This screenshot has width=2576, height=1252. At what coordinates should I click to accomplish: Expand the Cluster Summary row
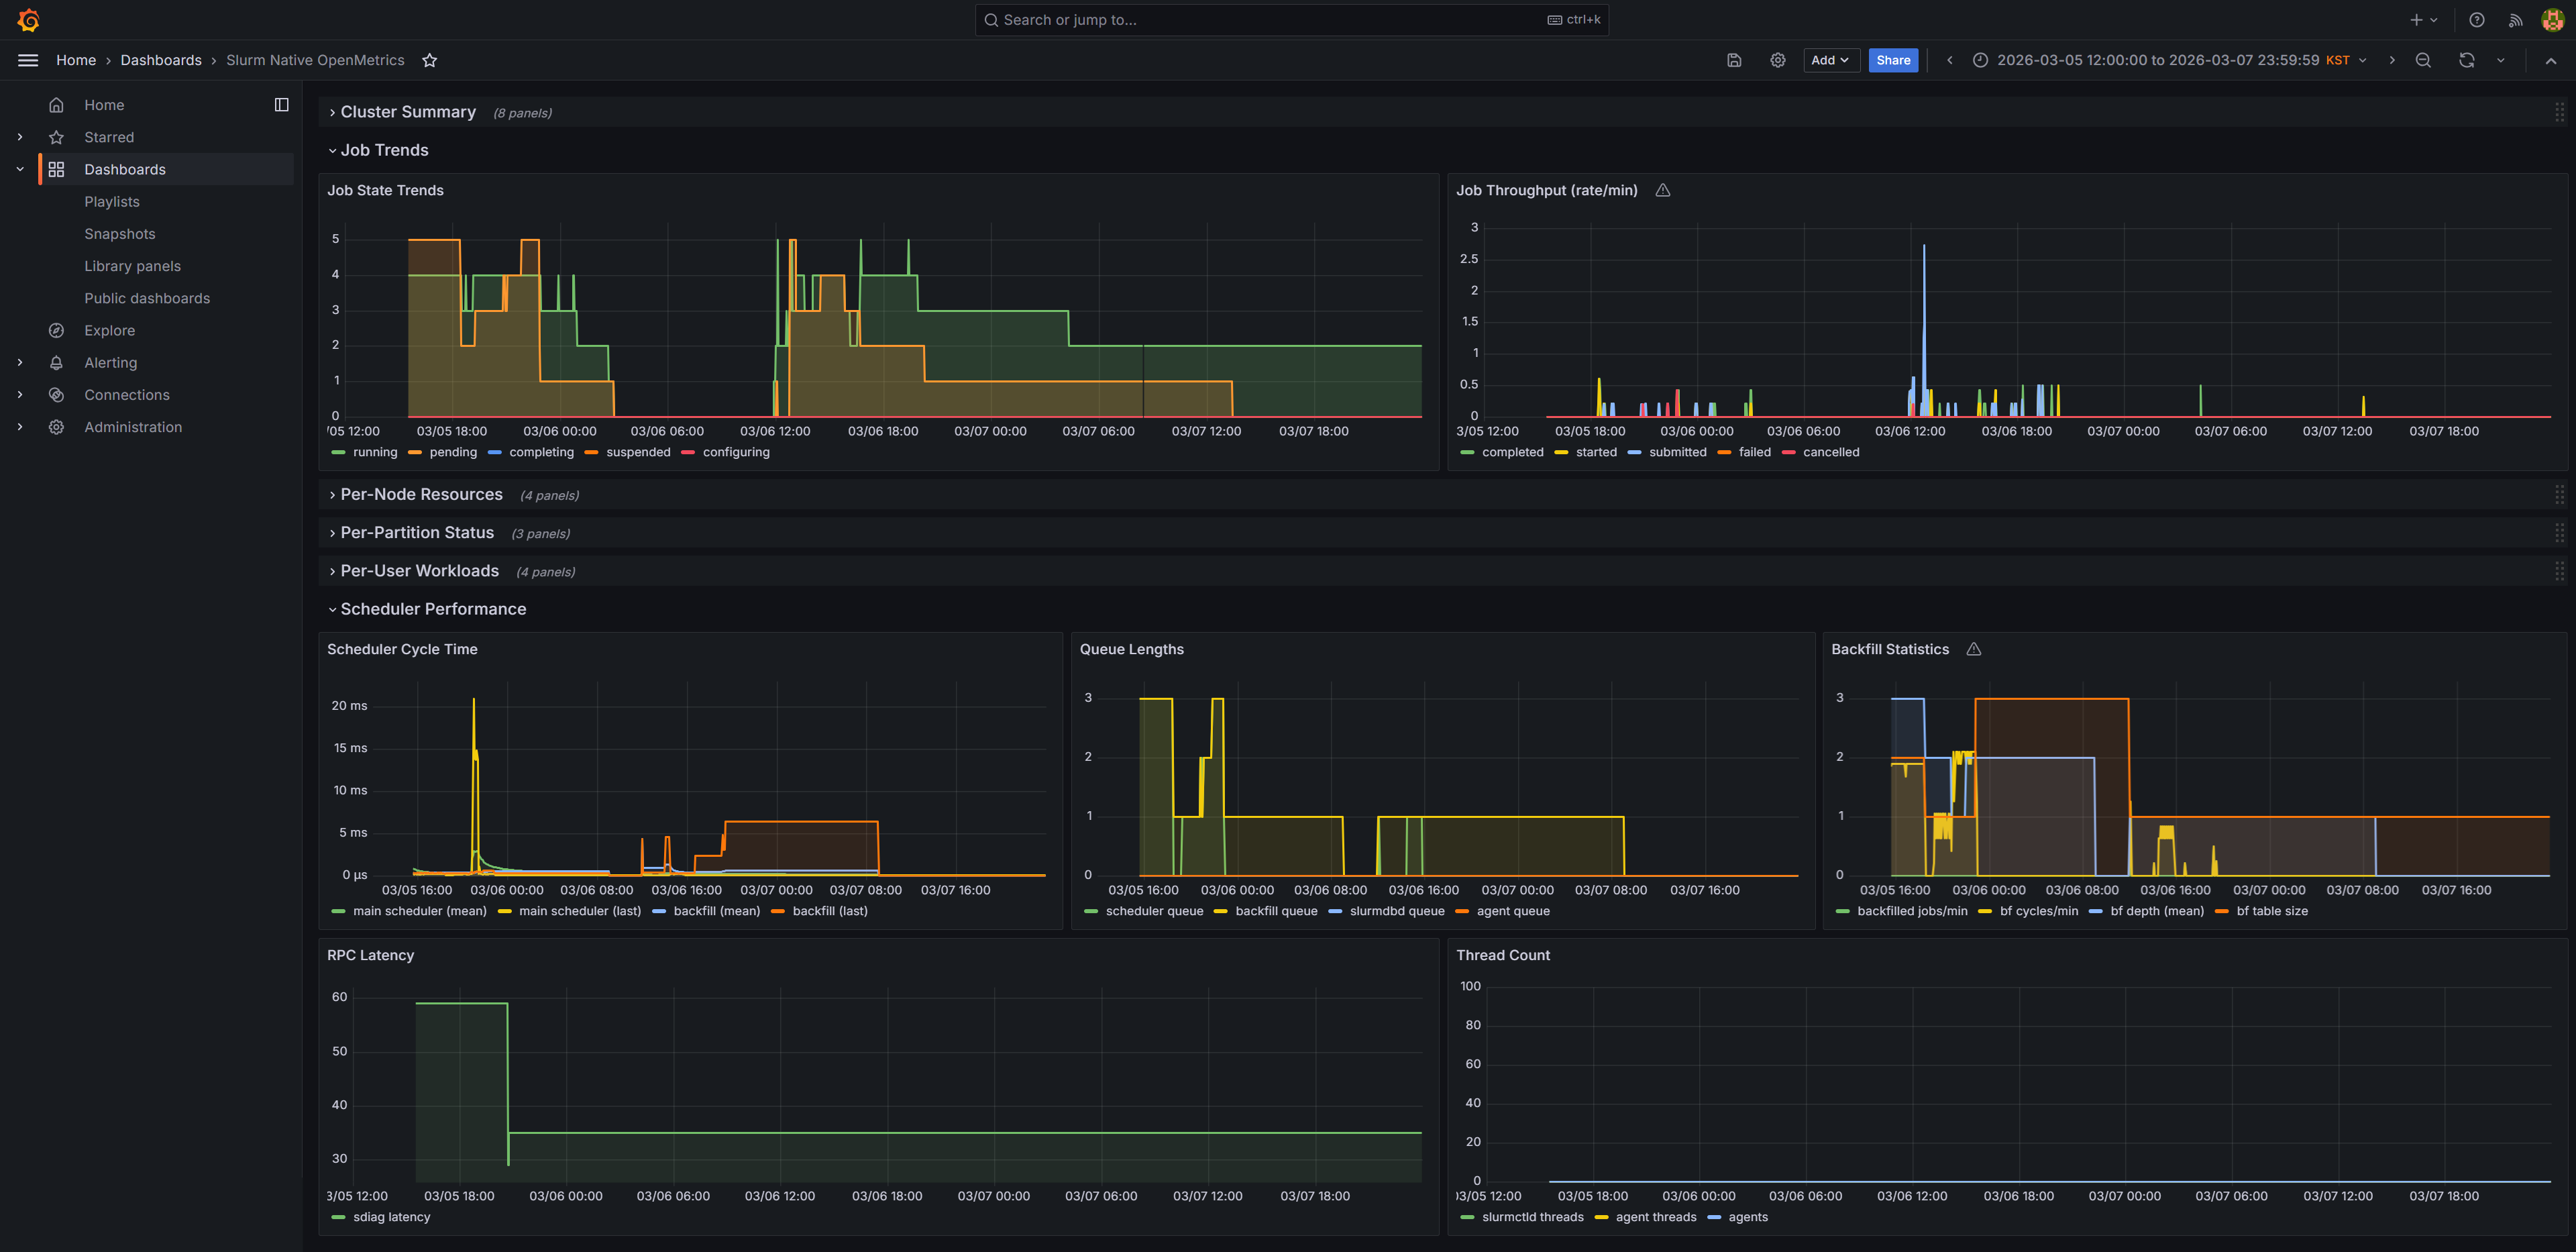(x=408, y=112)
